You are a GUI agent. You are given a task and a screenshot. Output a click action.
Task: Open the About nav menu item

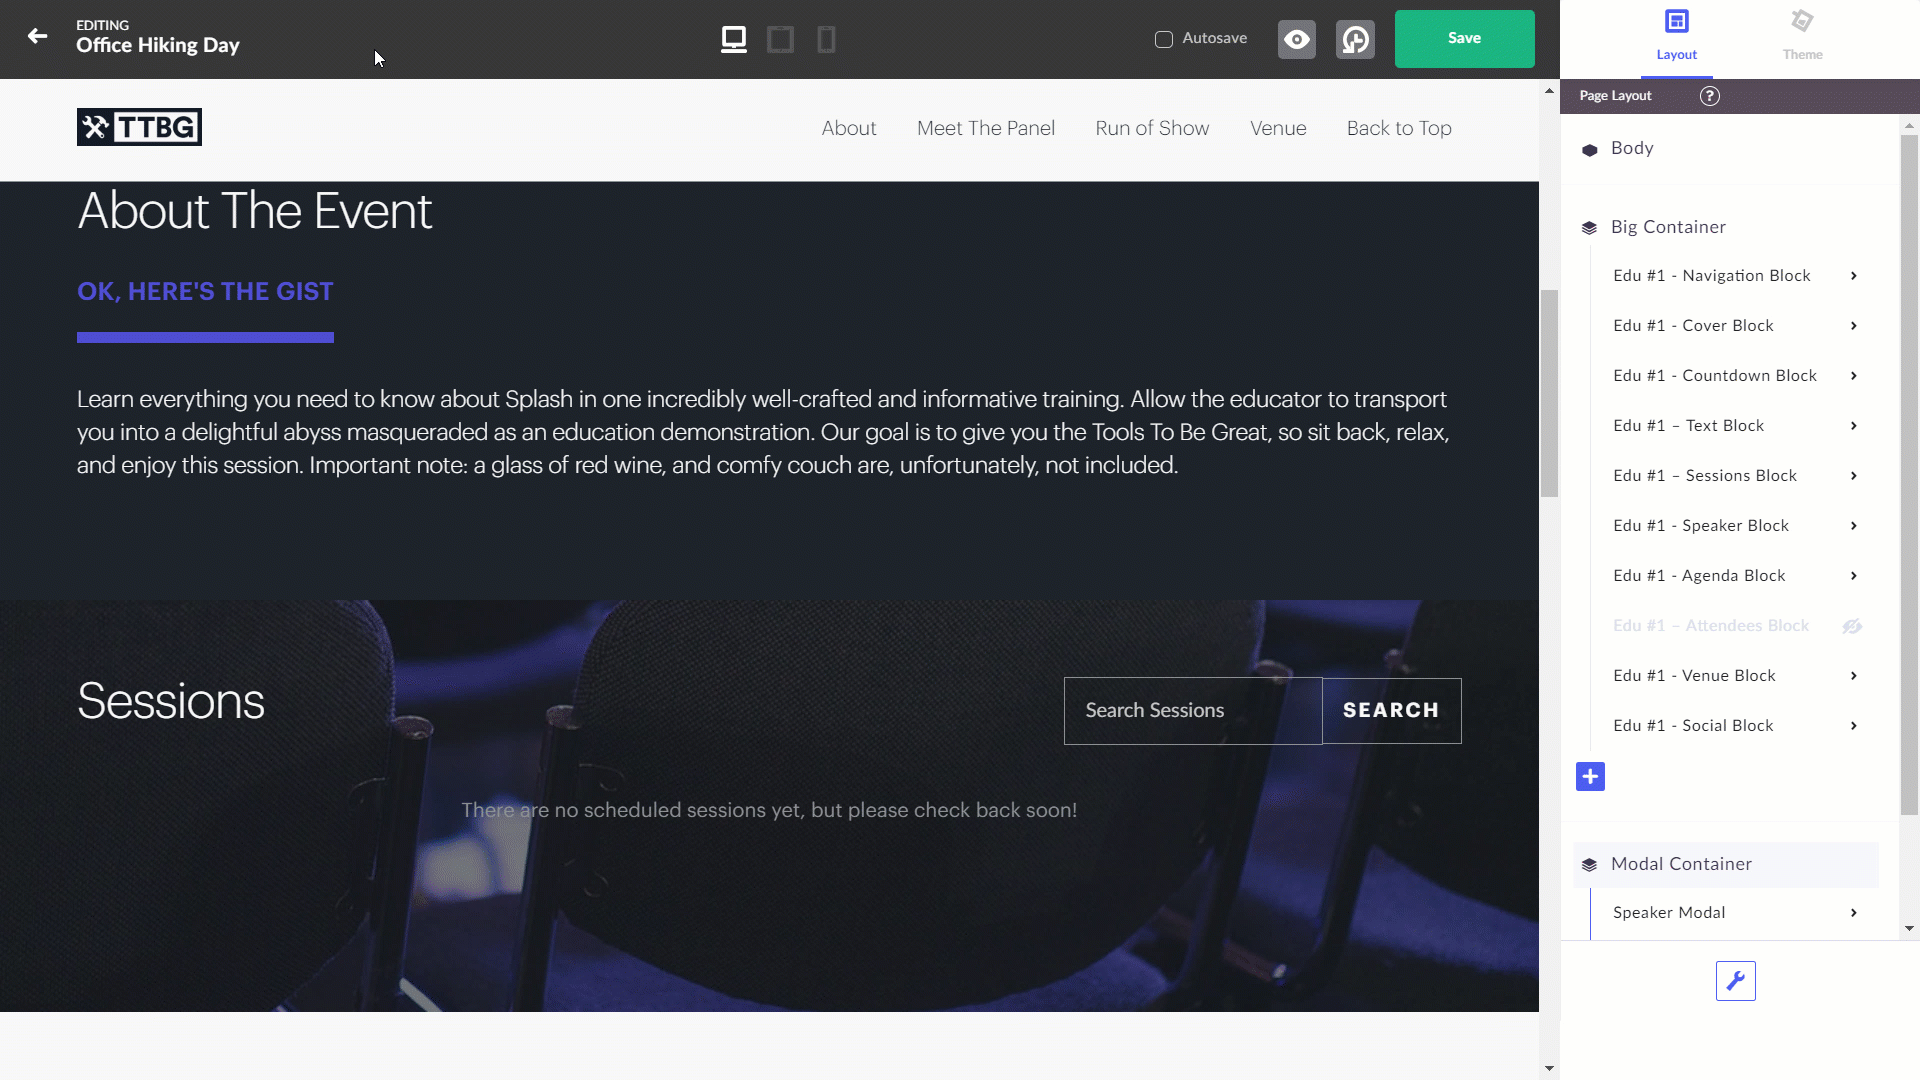(848, 128)
